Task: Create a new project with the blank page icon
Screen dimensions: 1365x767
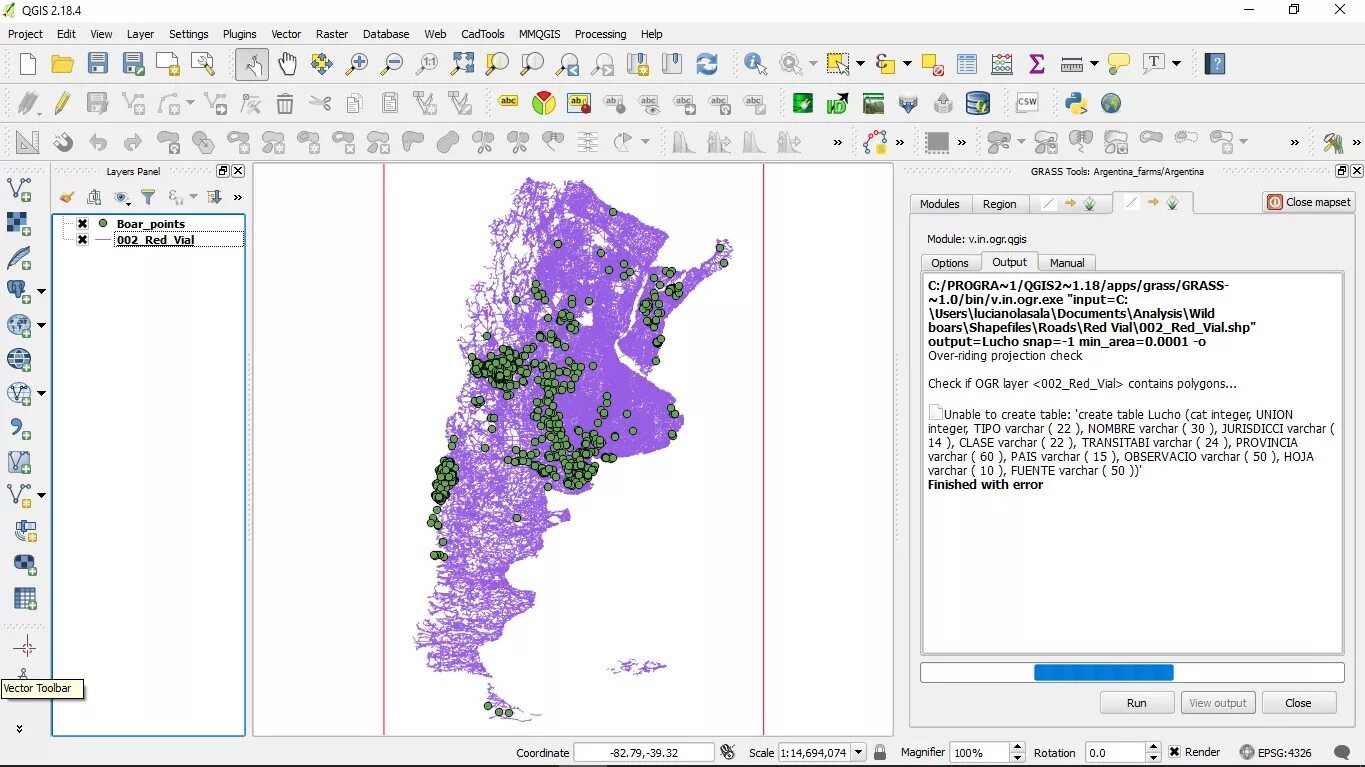Action: tap(28, 64)
